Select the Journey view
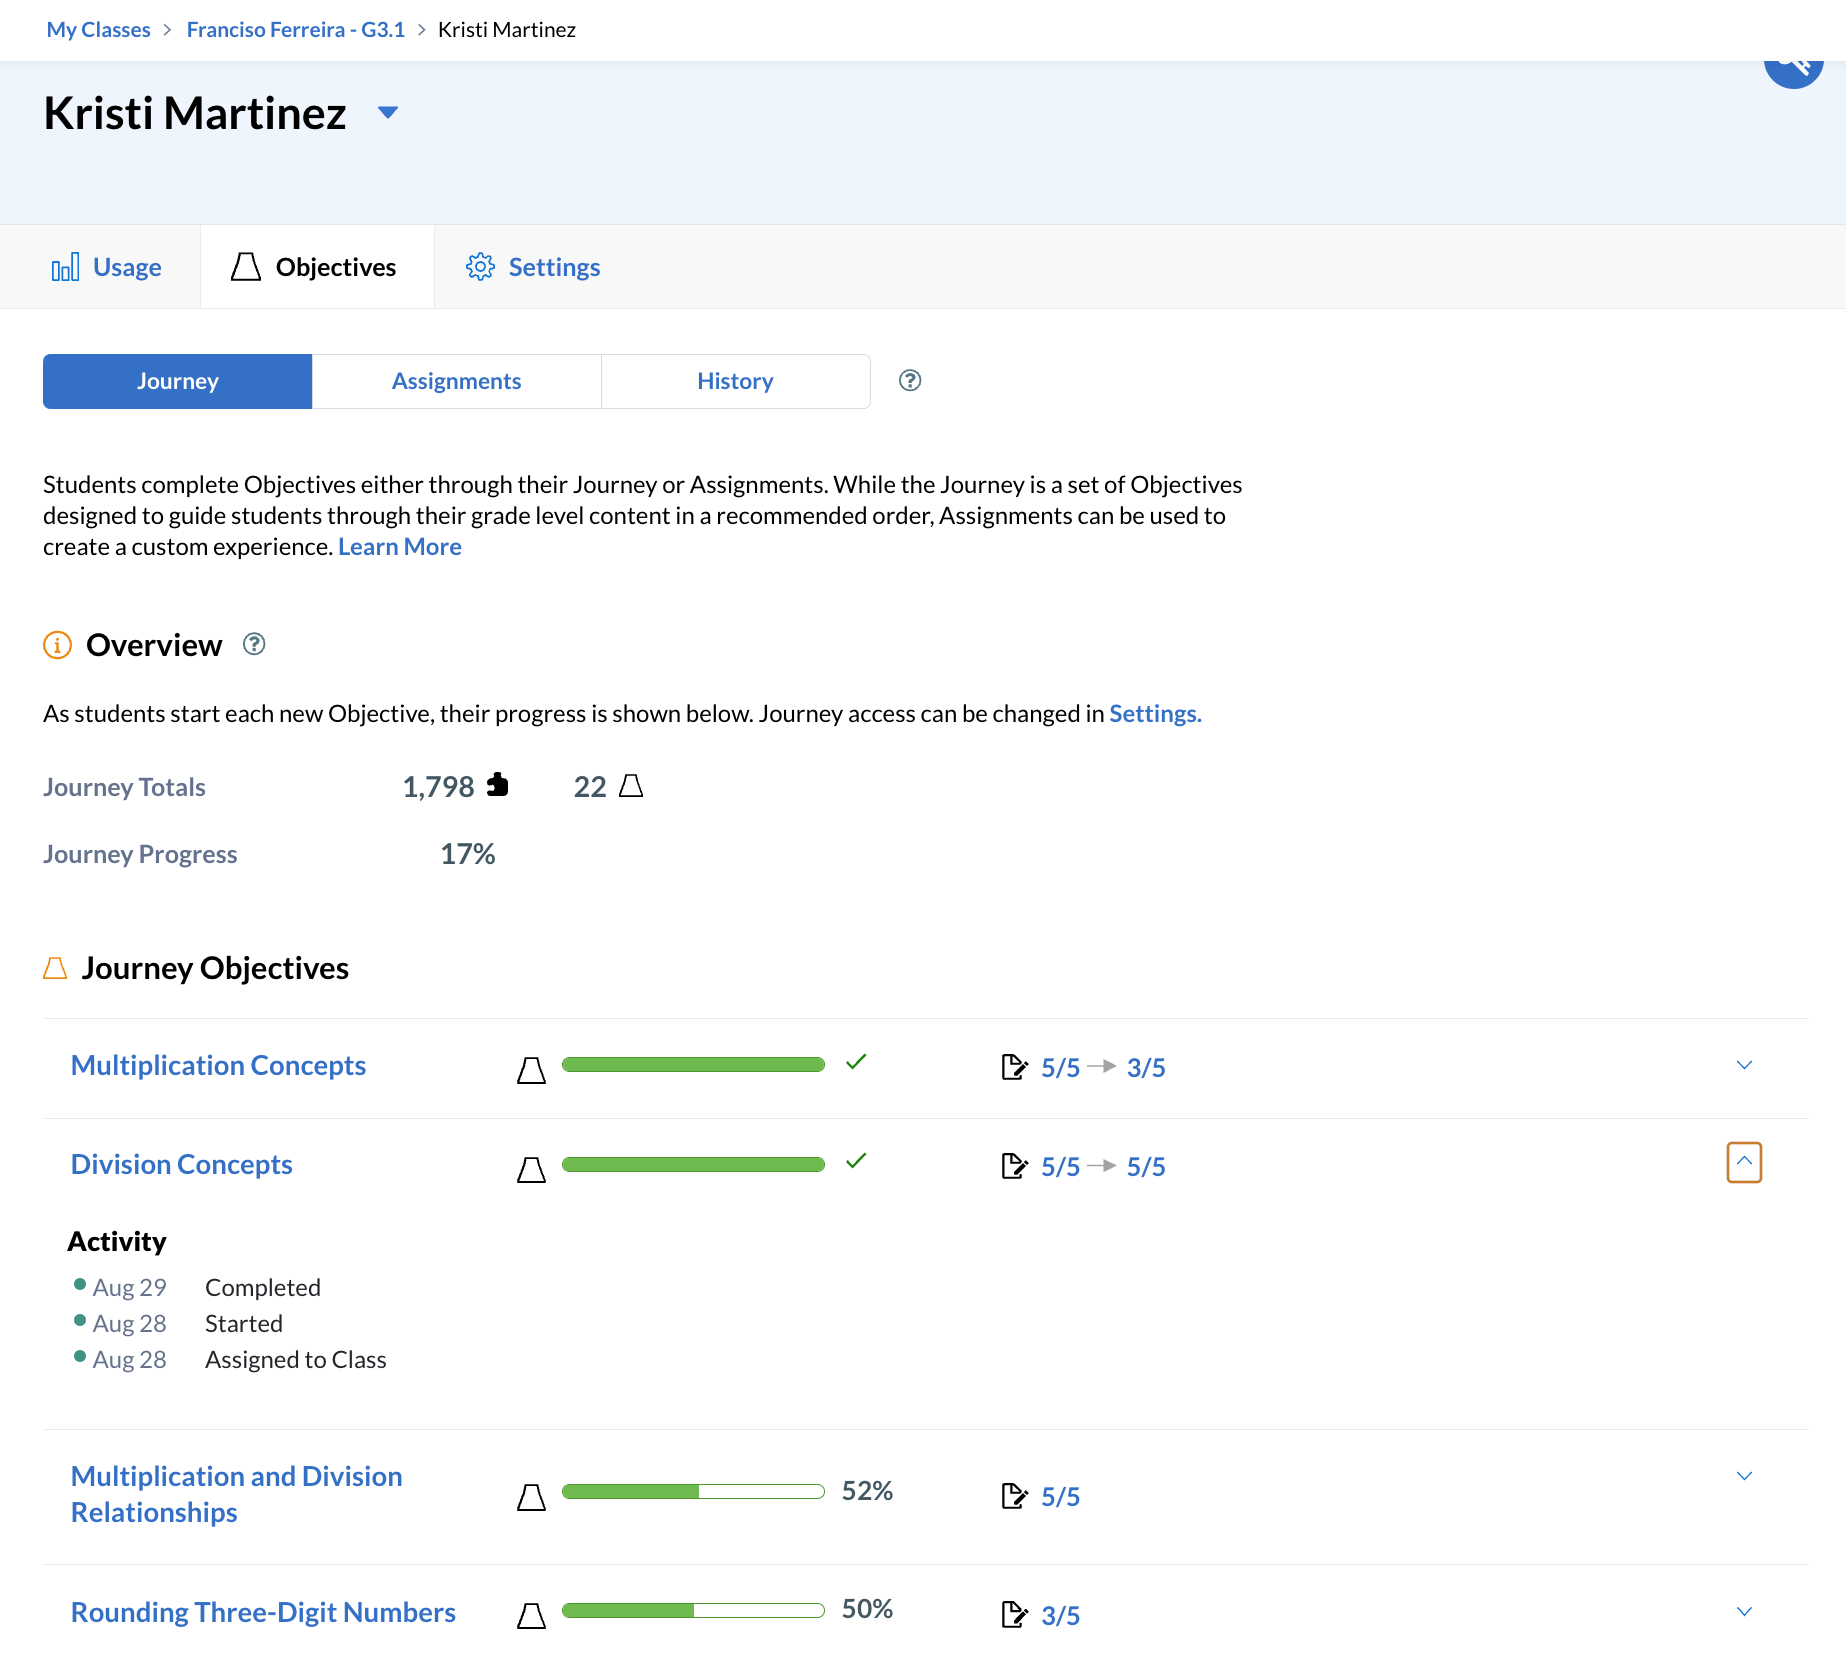The width and height of the screenshot is (1846, 1662). pos(178,381)
